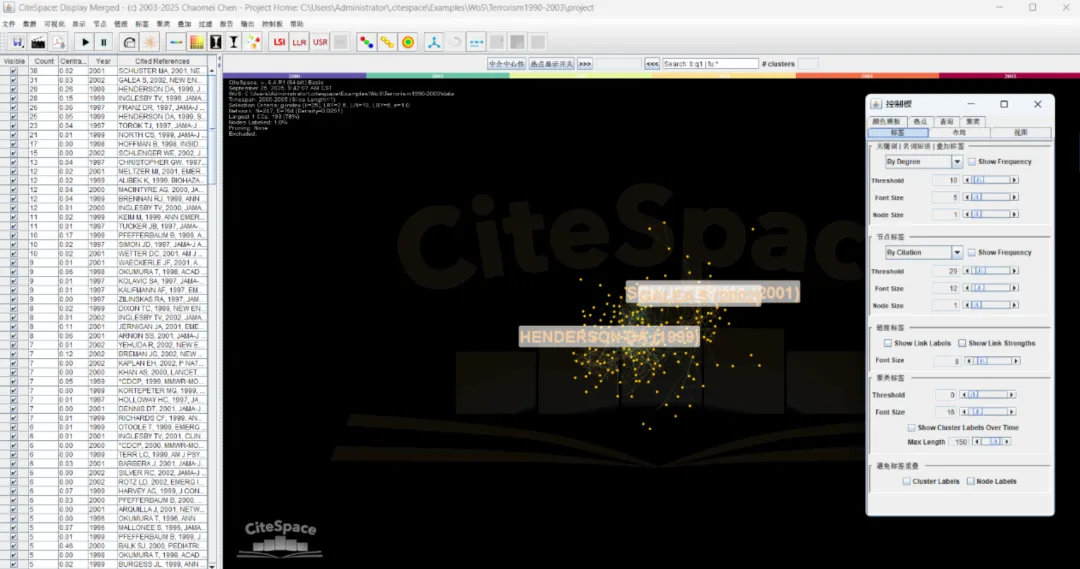Open the 节点 menu

tap(100, 24)
